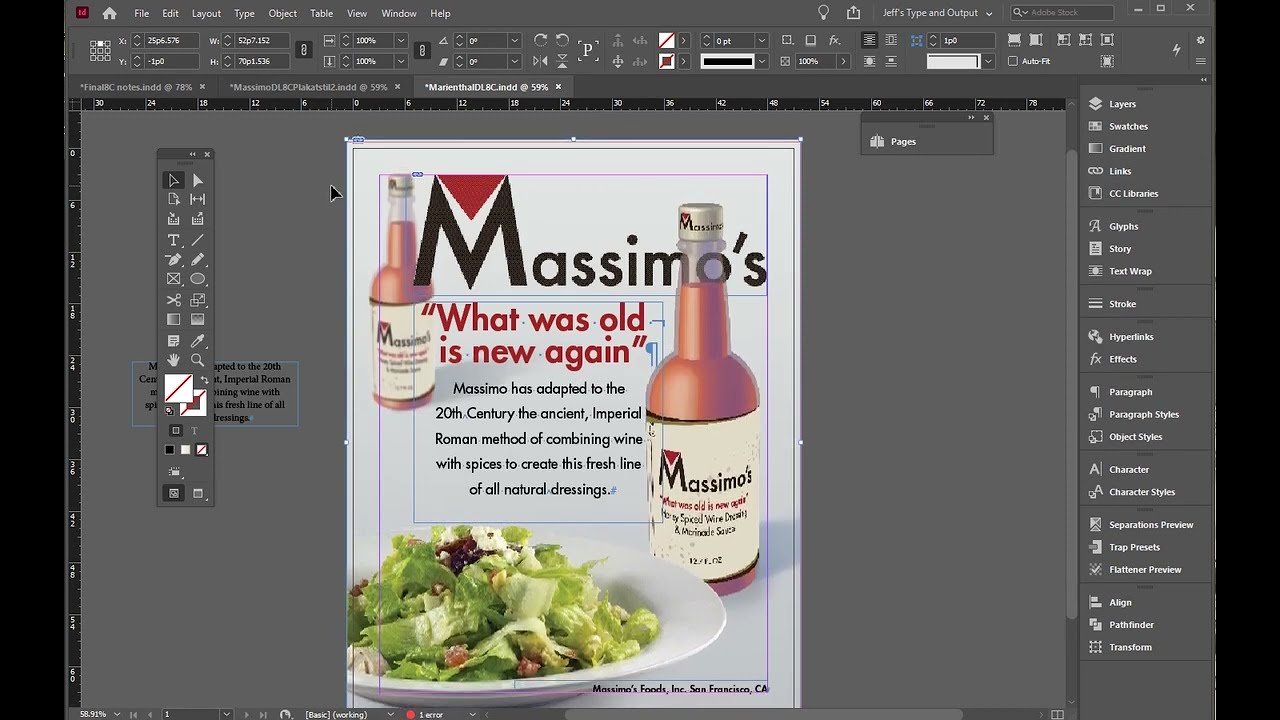Click the Rotate 90° clockwise icon
The height and width of the screenshot is (720, 1280).
tap(541, 41)
